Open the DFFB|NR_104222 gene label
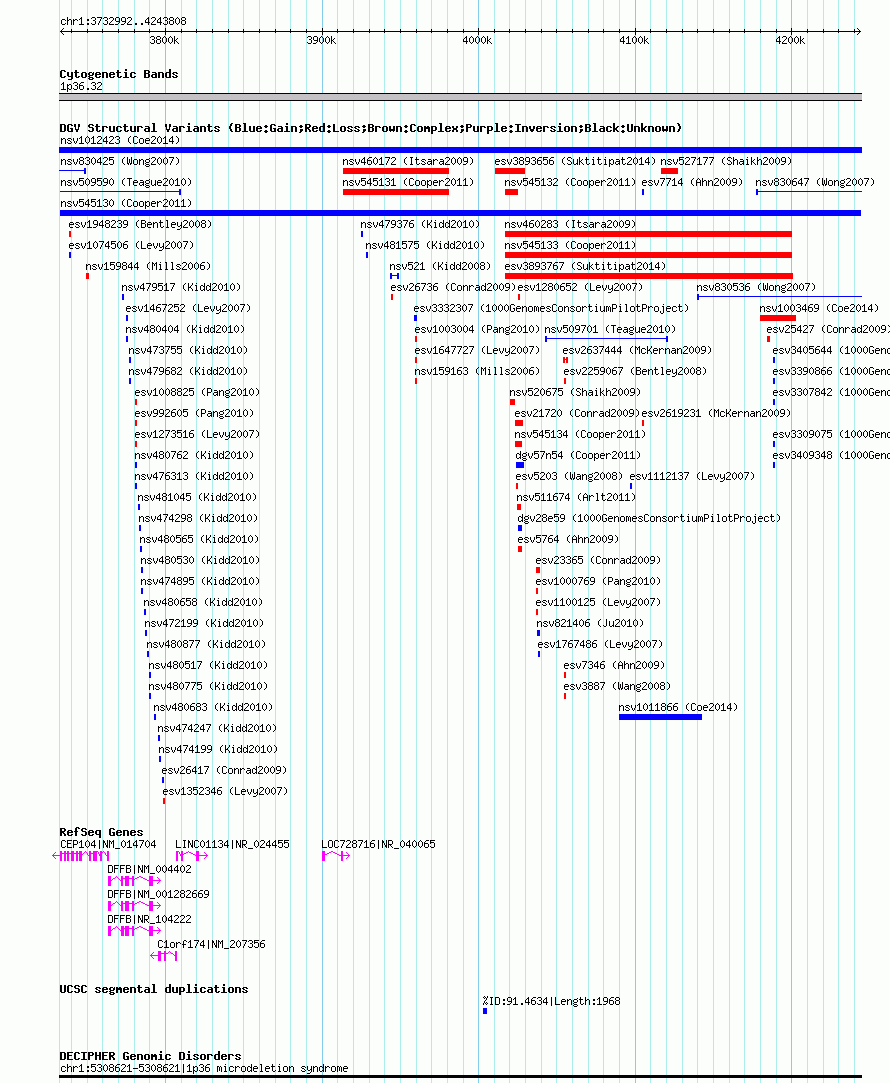 pos(149,919)
